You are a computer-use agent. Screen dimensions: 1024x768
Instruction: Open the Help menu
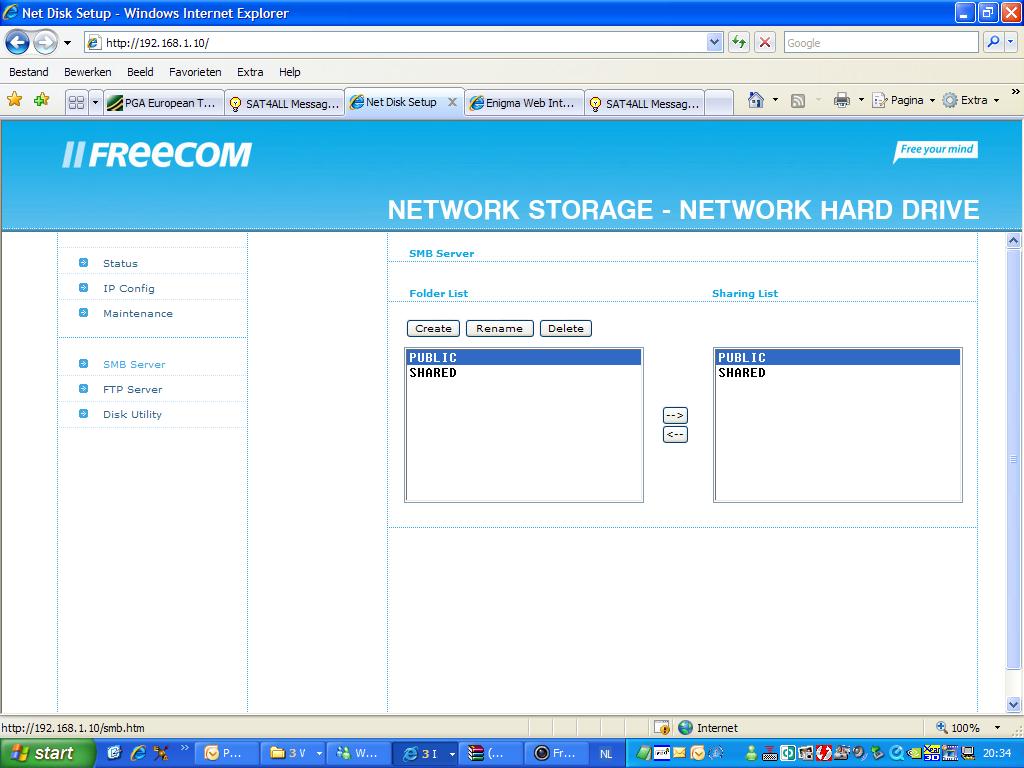(290, 72)
